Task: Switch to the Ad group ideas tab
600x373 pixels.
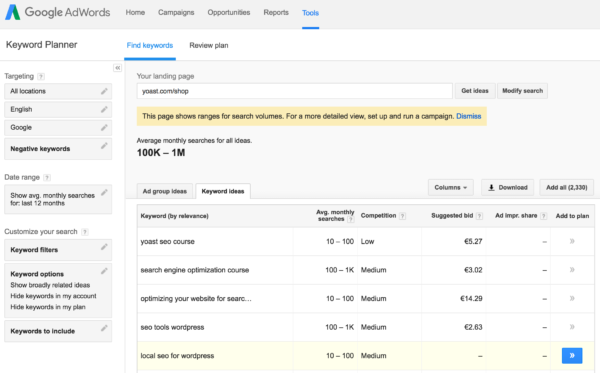Action: pyautogui.click(x=165, y=191)
